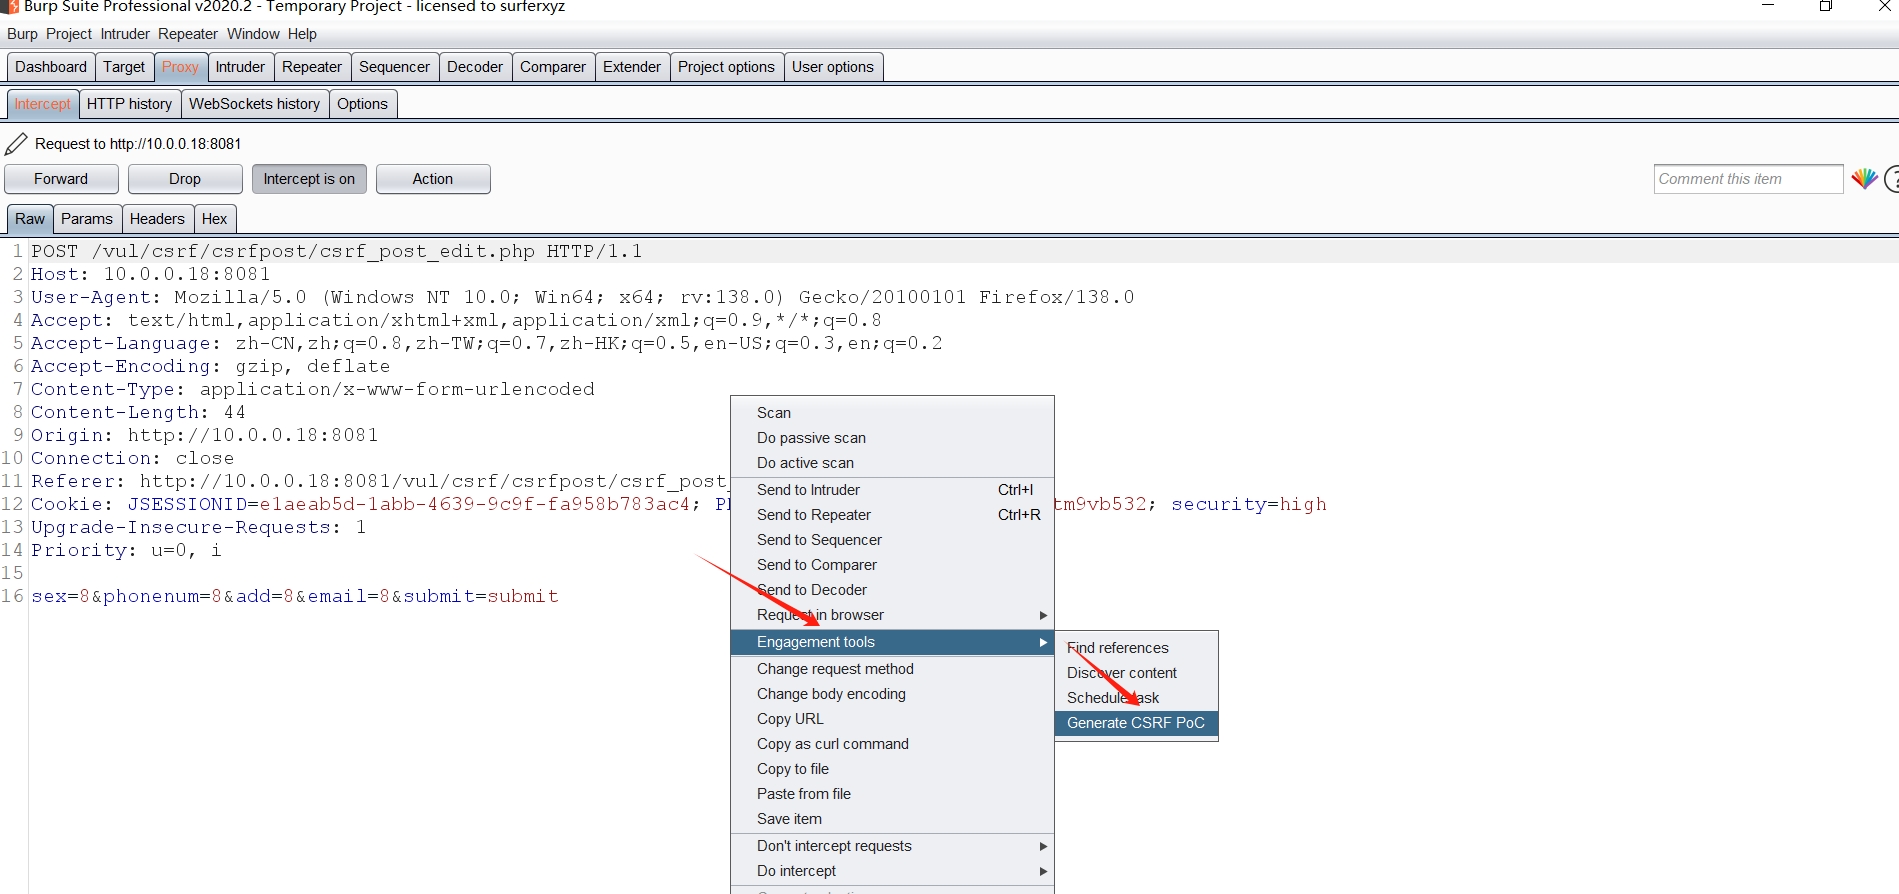Open the Help menu

click(302, 34)
